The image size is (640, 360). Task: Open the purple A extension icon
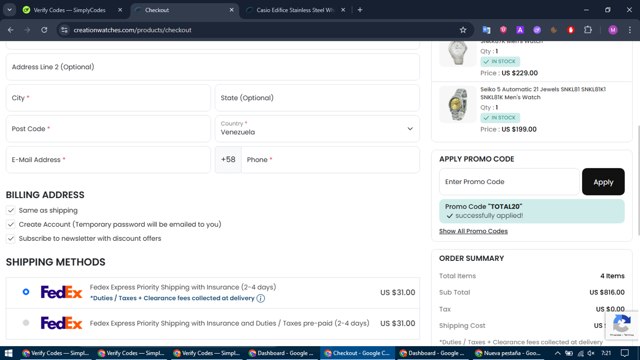coord(520,30)
